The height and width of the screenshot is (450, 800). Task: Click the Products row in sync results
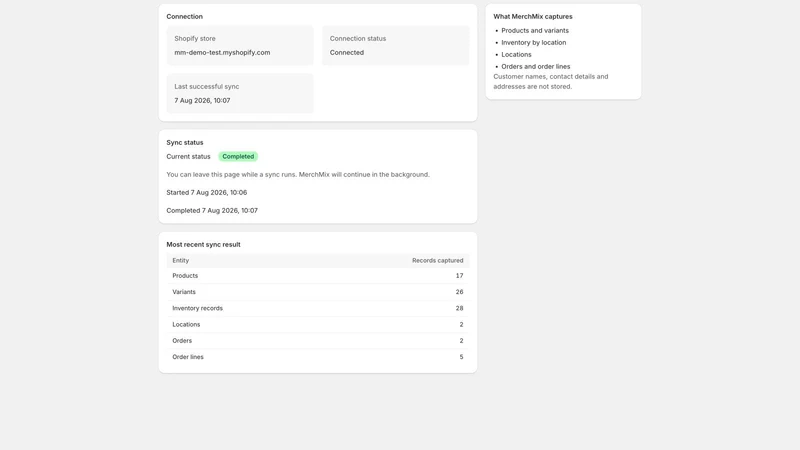(x=317, y=276)
